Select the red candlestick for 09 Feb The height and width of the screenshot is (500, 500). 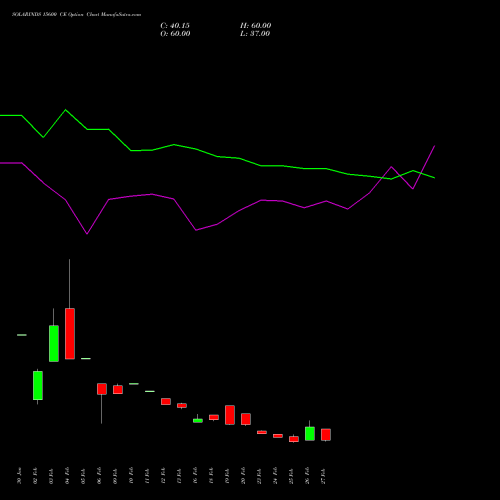118,389
